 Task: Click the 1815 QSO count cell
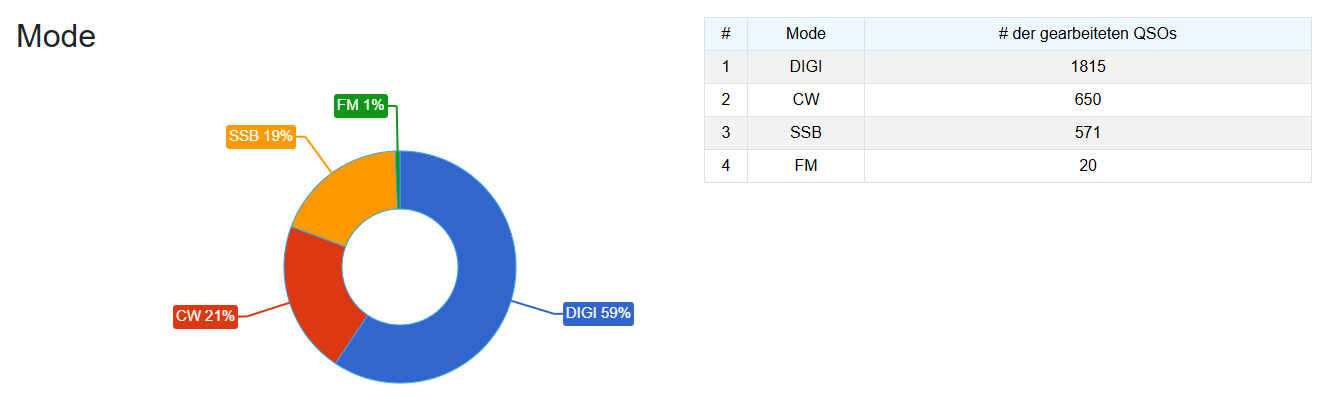(1087, 67)
